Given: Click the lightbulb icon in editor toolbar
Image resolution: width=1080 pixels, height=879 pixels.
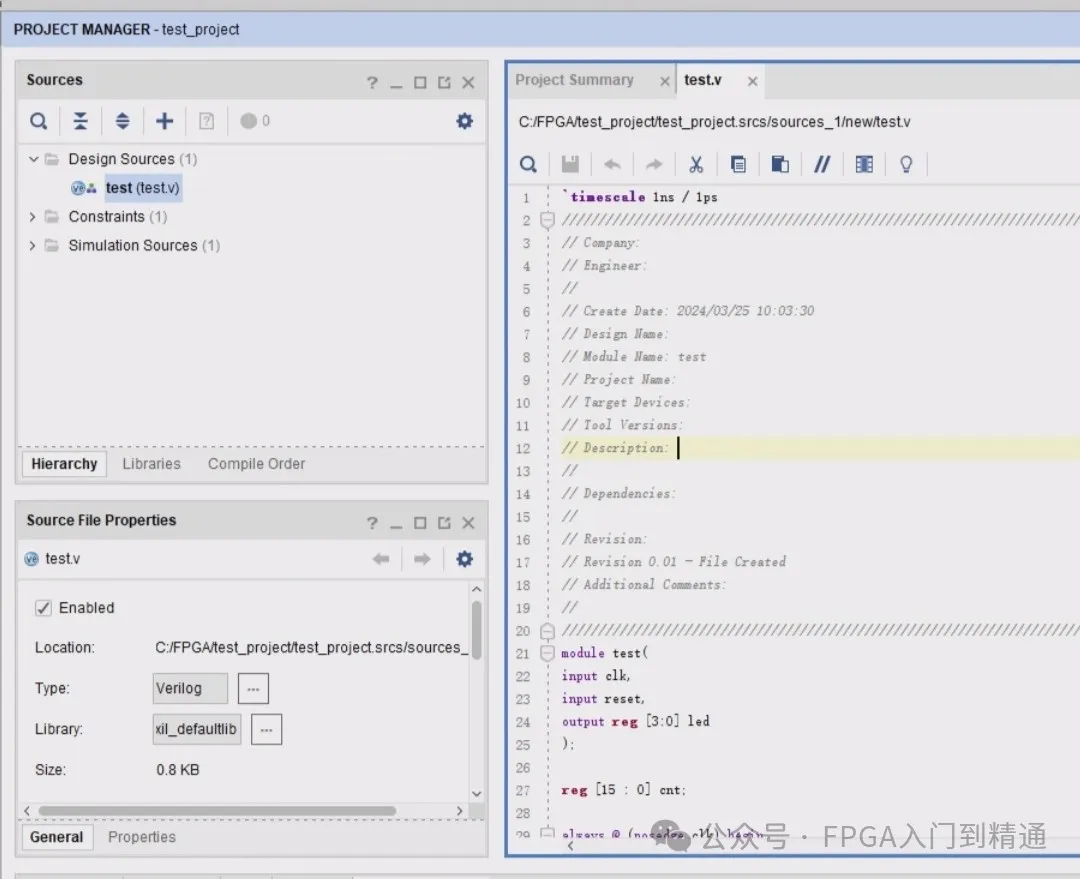Looking at the screenshot, I should 906,164.
